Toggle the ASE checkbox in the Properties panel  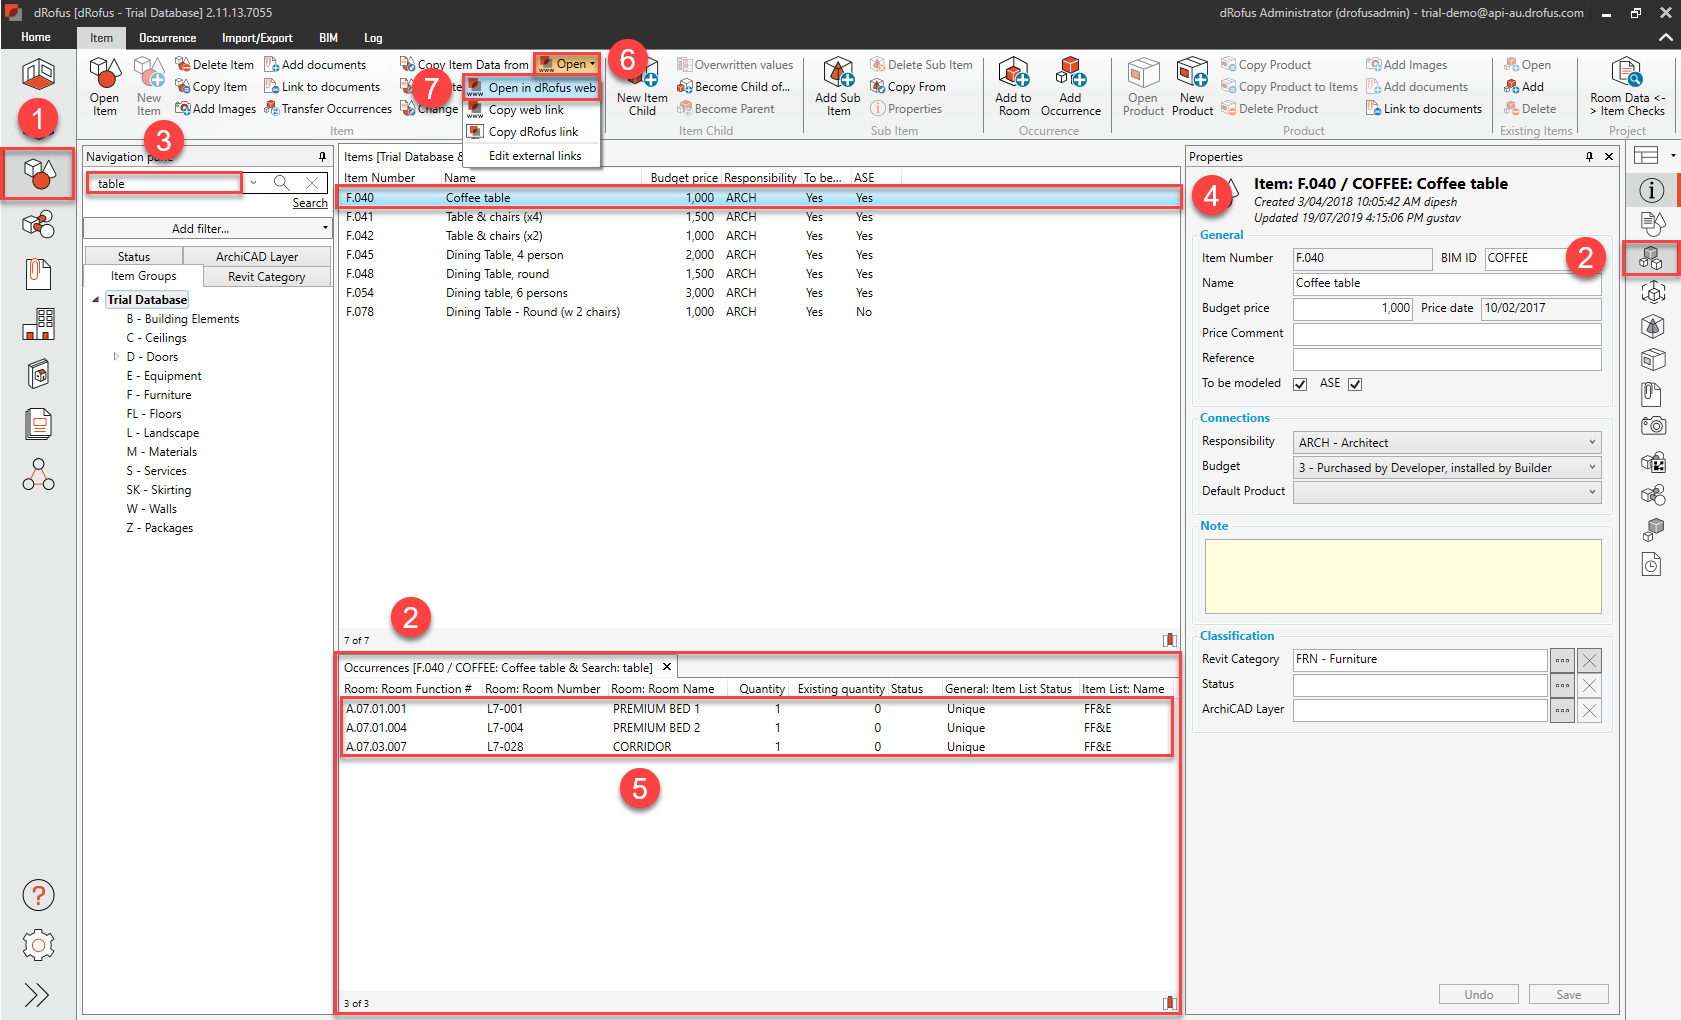point(1355,383)
